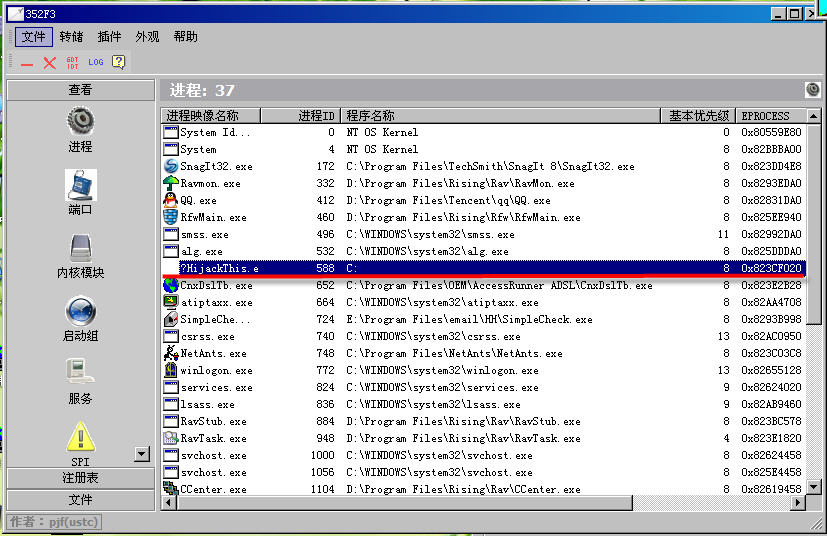This screenshot has height=536, width=827.
Task: Open the LOG toolbar button
Action: coord(95,62)
